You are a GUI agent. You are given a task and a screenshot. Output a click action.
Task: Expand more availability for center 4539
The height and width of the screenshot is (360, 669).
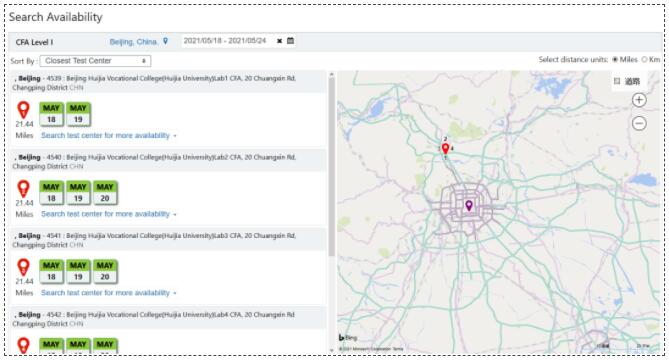click(x=109, y=136)
